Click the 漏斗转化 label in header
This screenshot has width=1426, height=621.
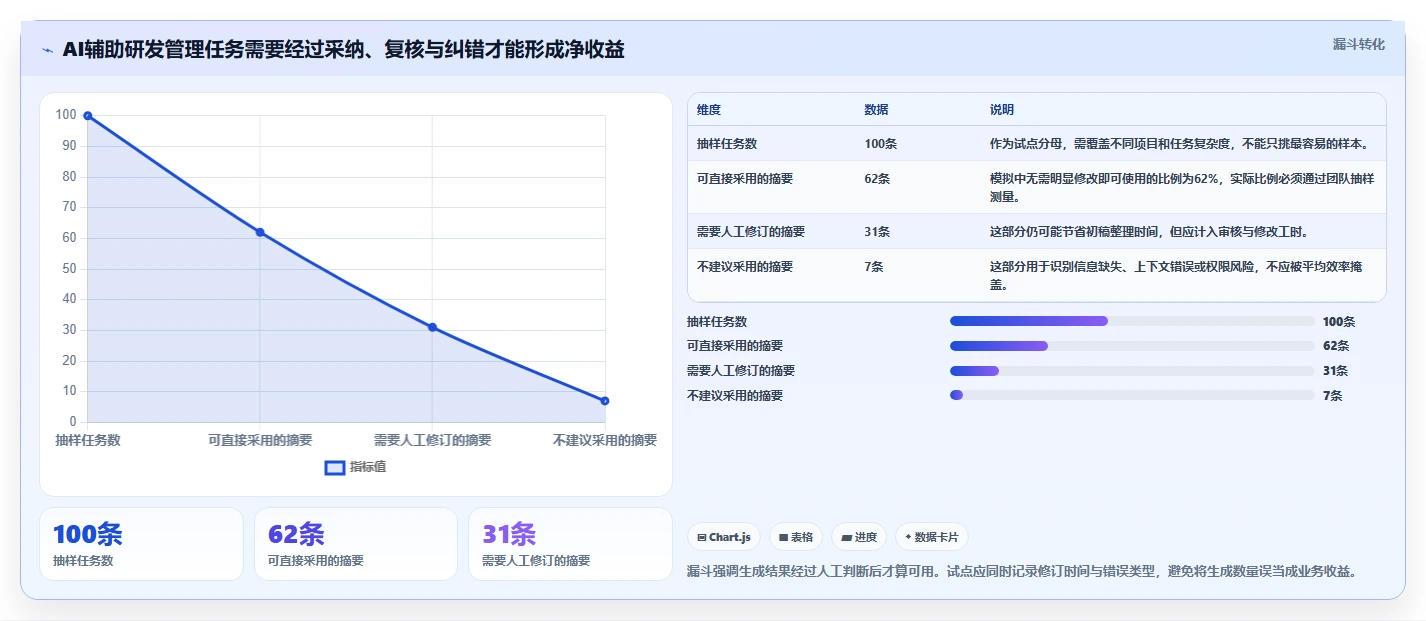tap(1359, 44)
